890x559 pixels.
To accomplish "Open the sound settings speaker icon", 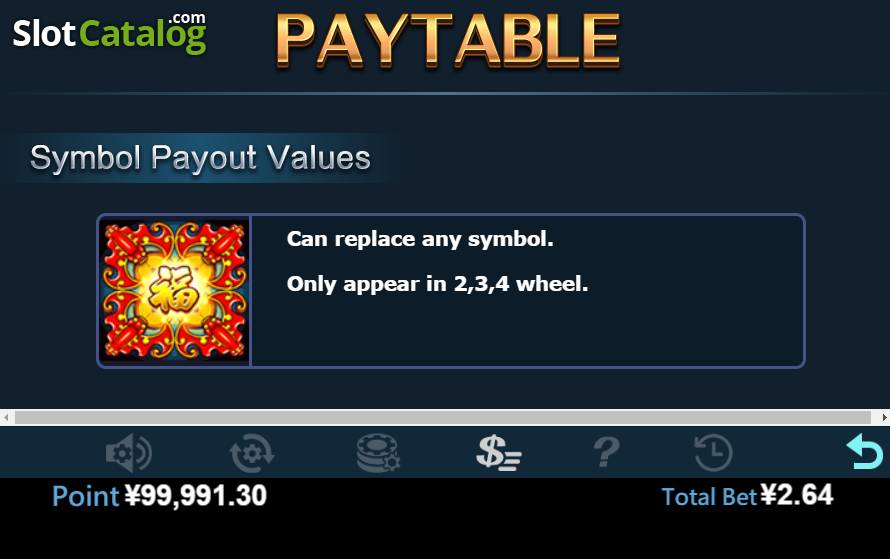I will (x=129, y=453).
